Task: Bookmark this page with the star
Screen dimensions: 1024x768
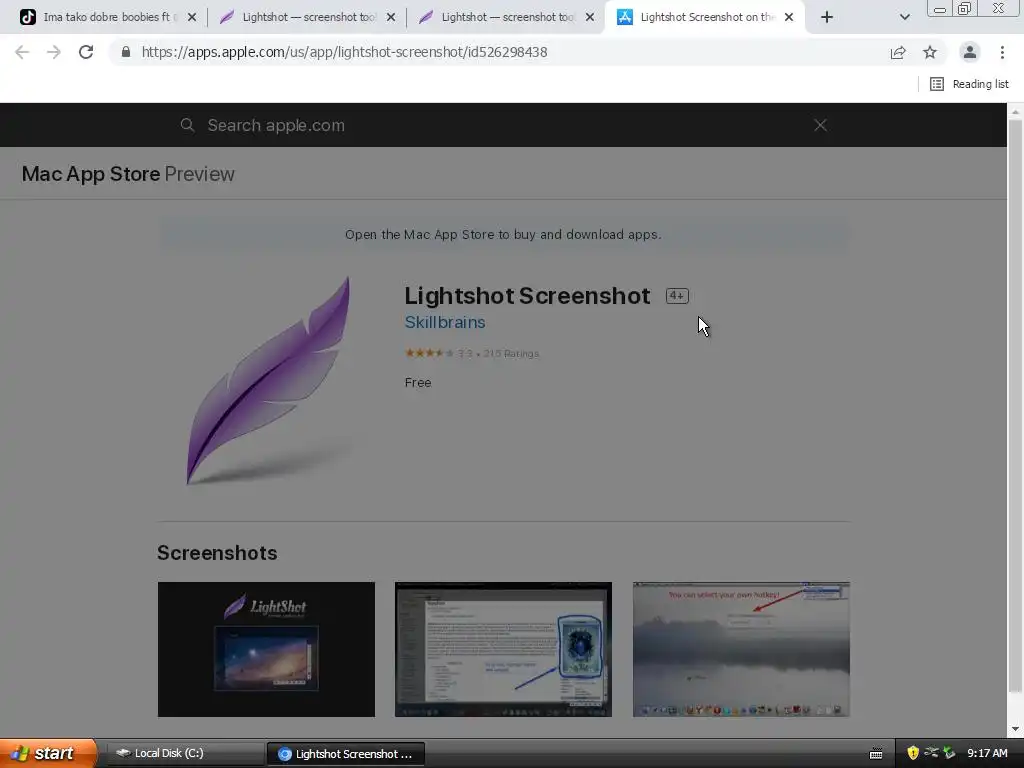Action: [x=930, y=52]
